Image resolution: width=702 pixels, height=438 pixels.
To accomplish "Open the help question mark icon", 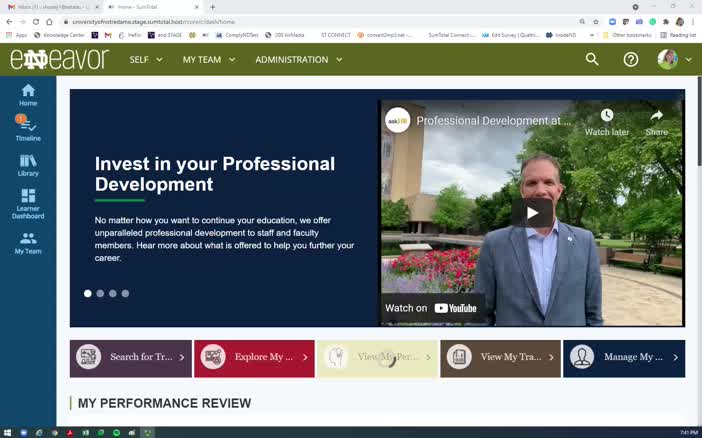I will tap(631, 59).
